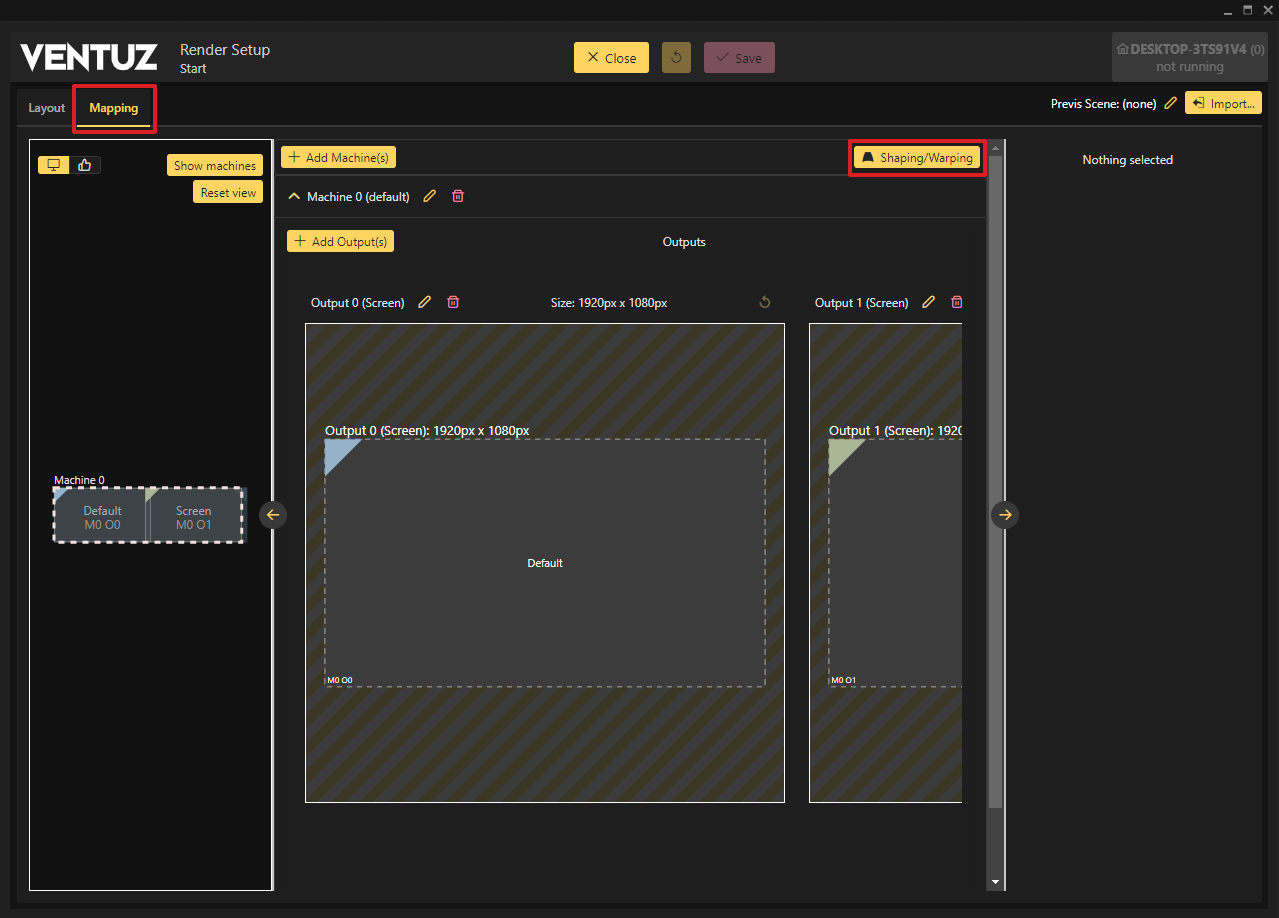The width and height of the screenshot is (1279, 918).
Task: Edit Output 1 (Screen) with pencil icon
Action: tap(929, 302)
